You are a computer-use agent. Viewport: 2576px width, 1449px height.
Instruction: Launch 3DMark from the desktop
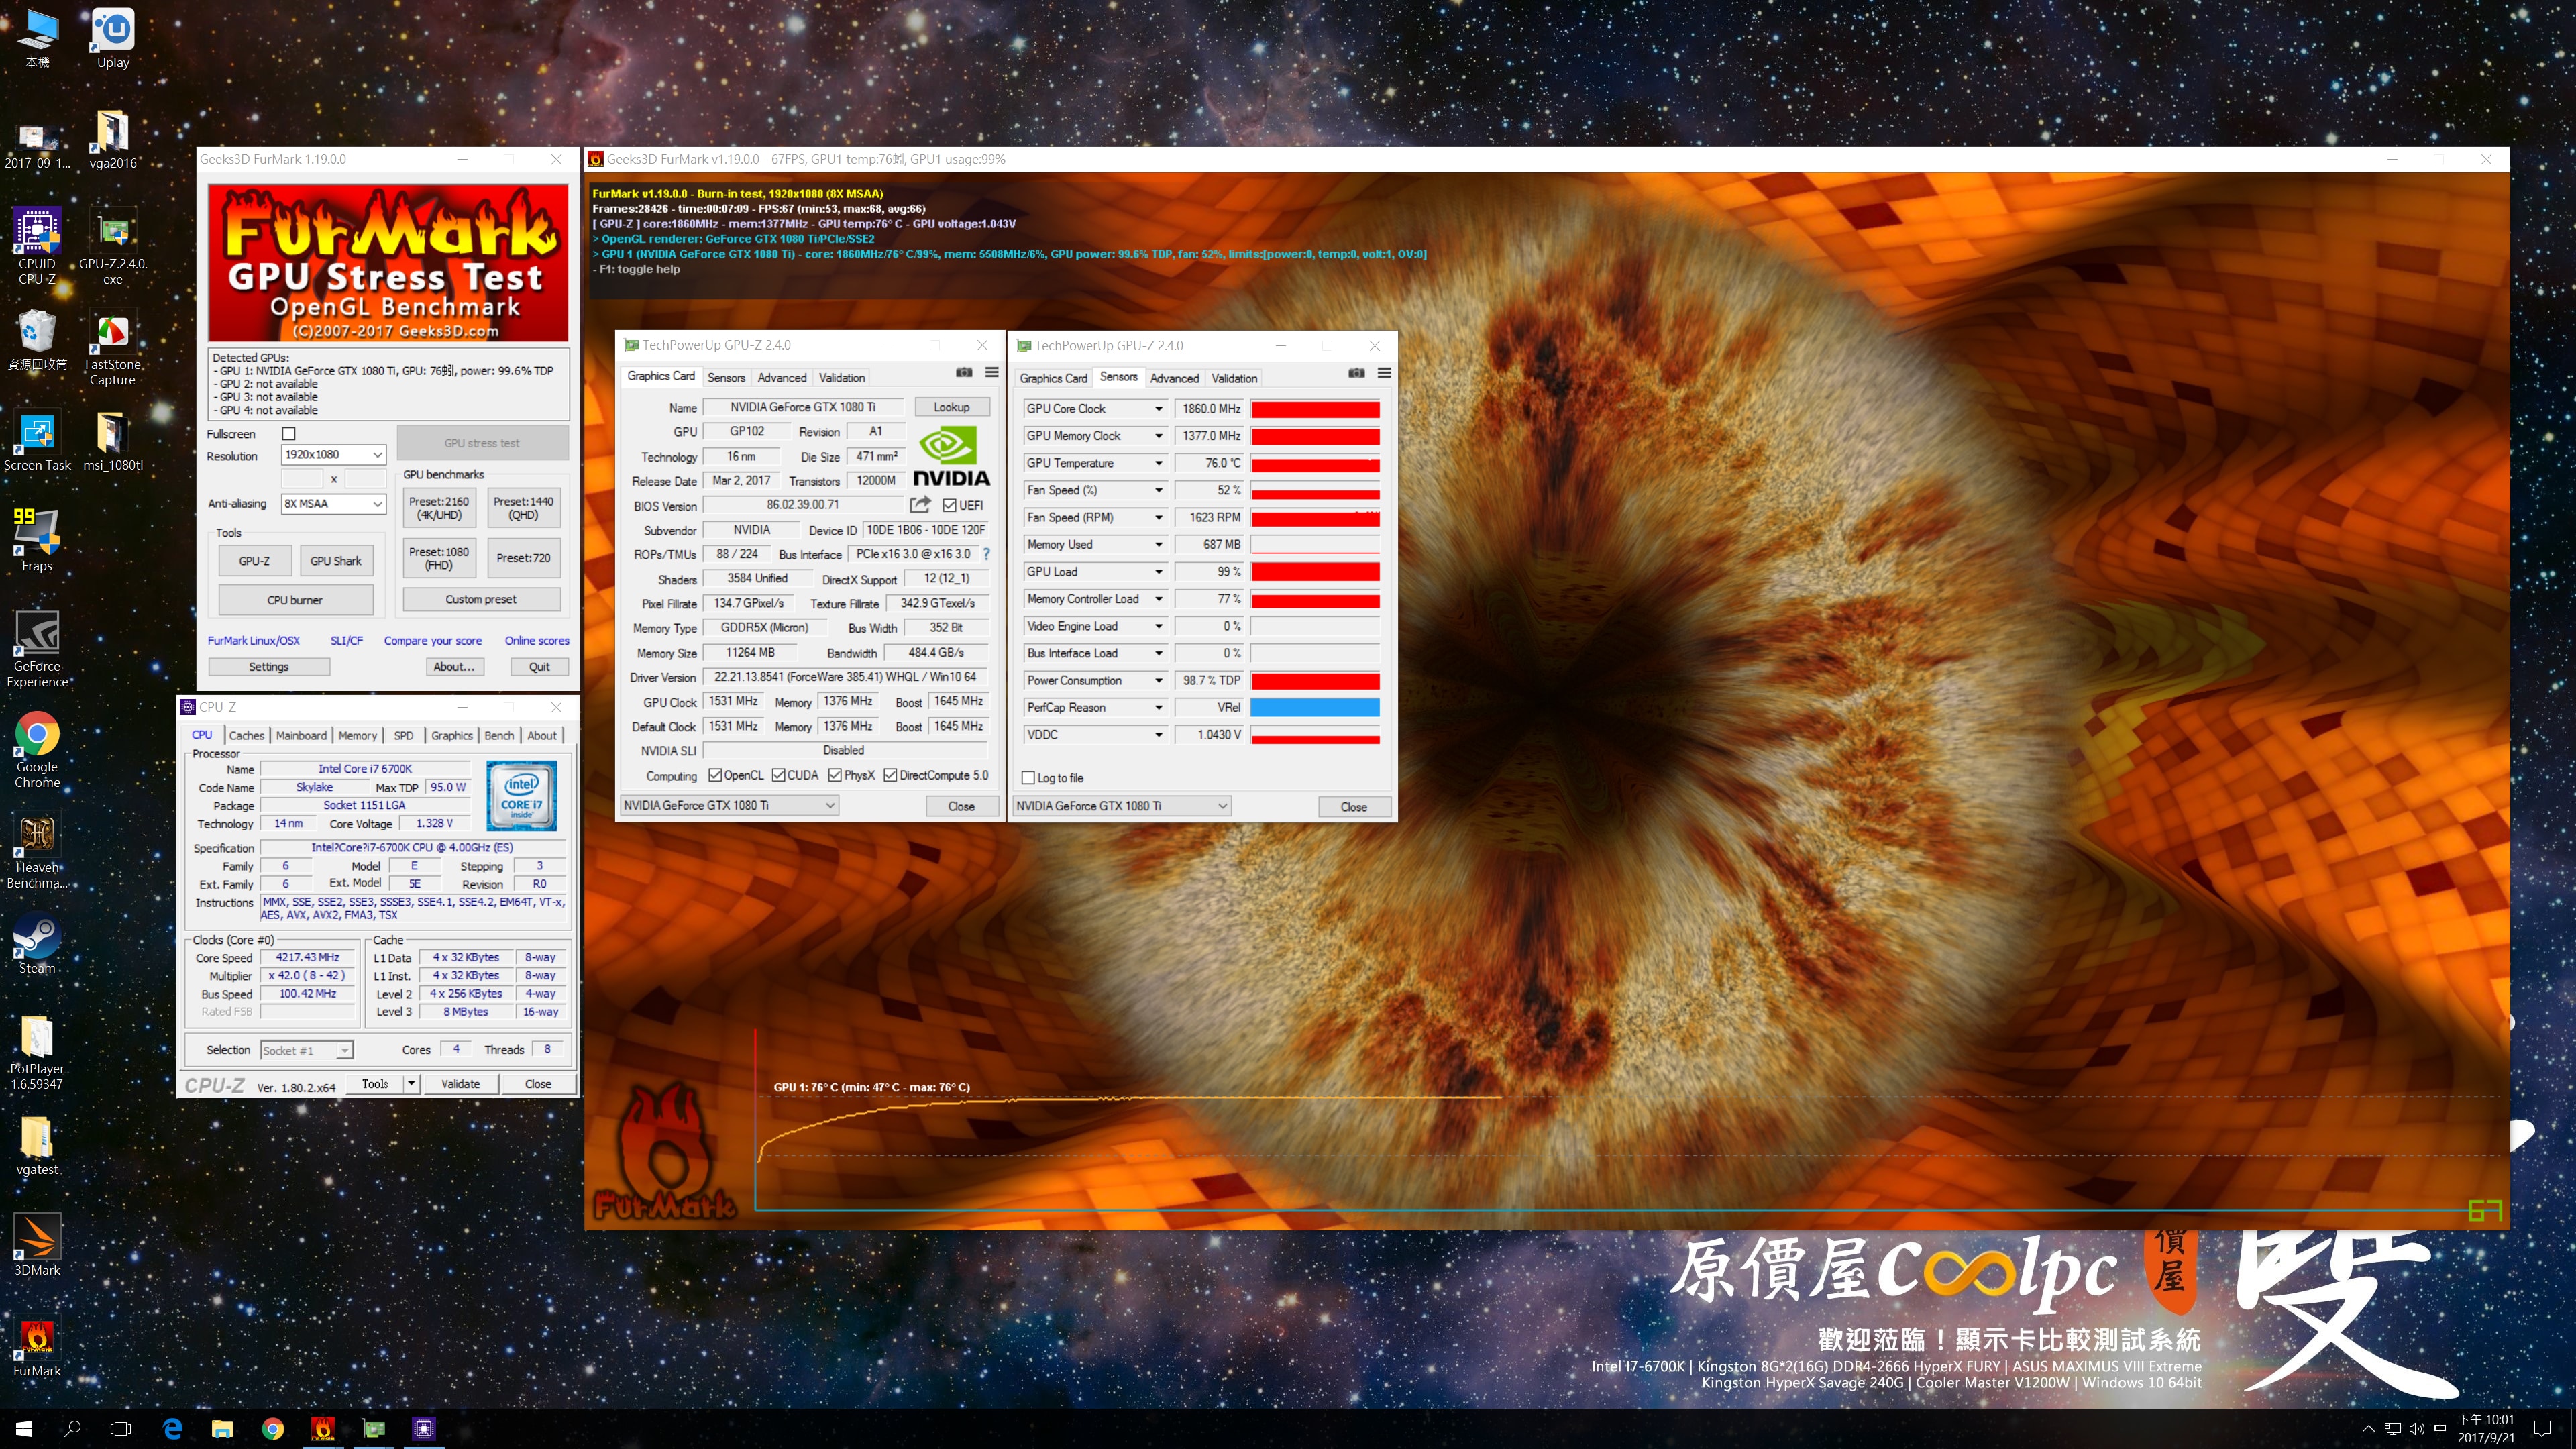click(37, 1245)
